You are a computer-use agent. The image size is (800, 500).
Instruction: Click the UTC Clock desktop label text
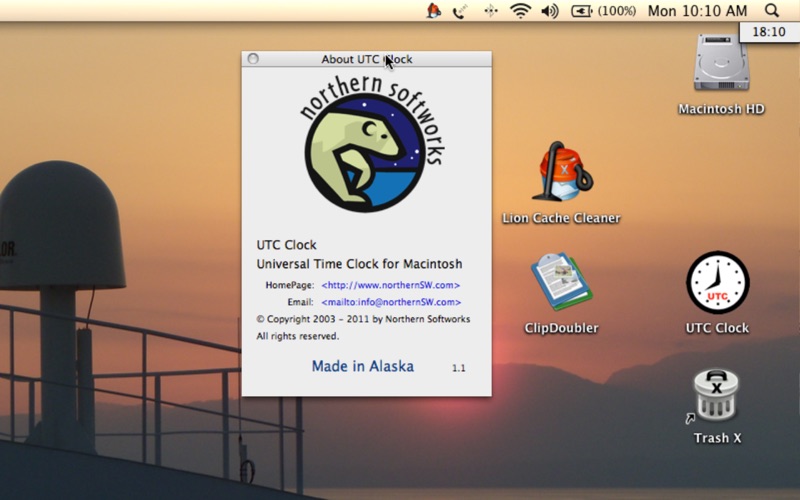(x=717, y=328)
